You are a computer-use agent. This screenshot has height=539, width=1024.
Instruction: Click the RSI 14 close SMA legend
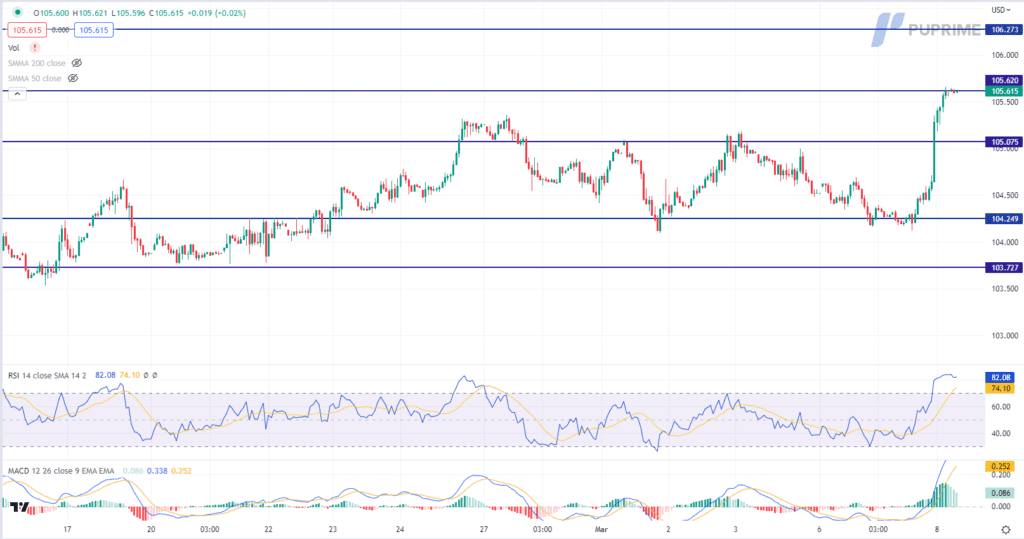[x=49, y=376]
